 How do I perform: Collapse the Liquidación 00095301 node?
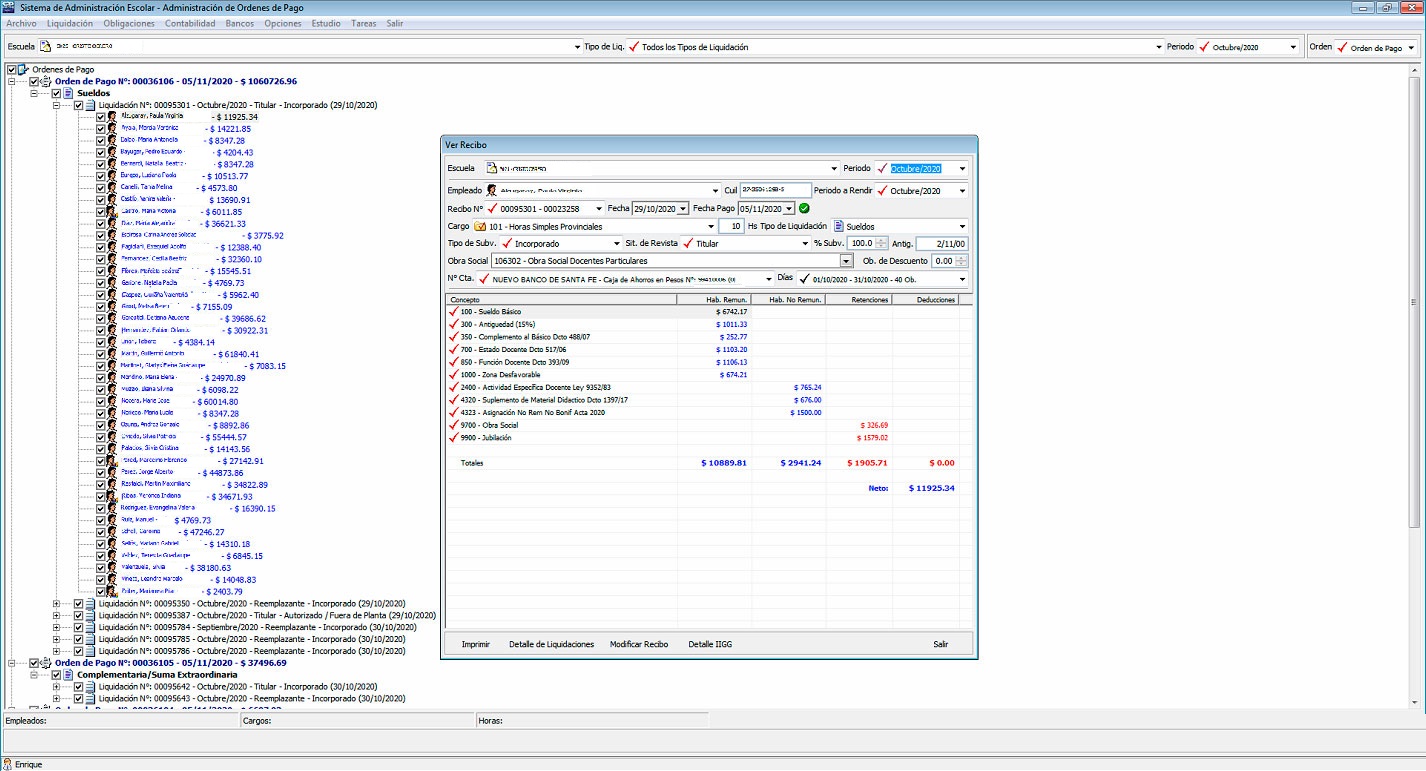(56, 105)
